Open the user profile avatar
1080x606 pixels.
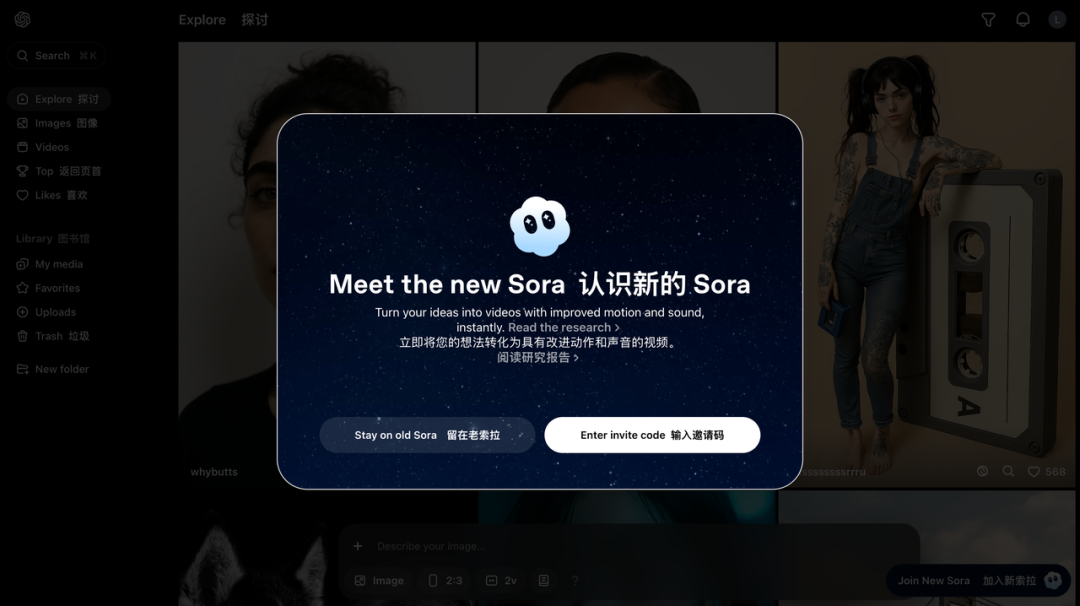pos(1057,20)
